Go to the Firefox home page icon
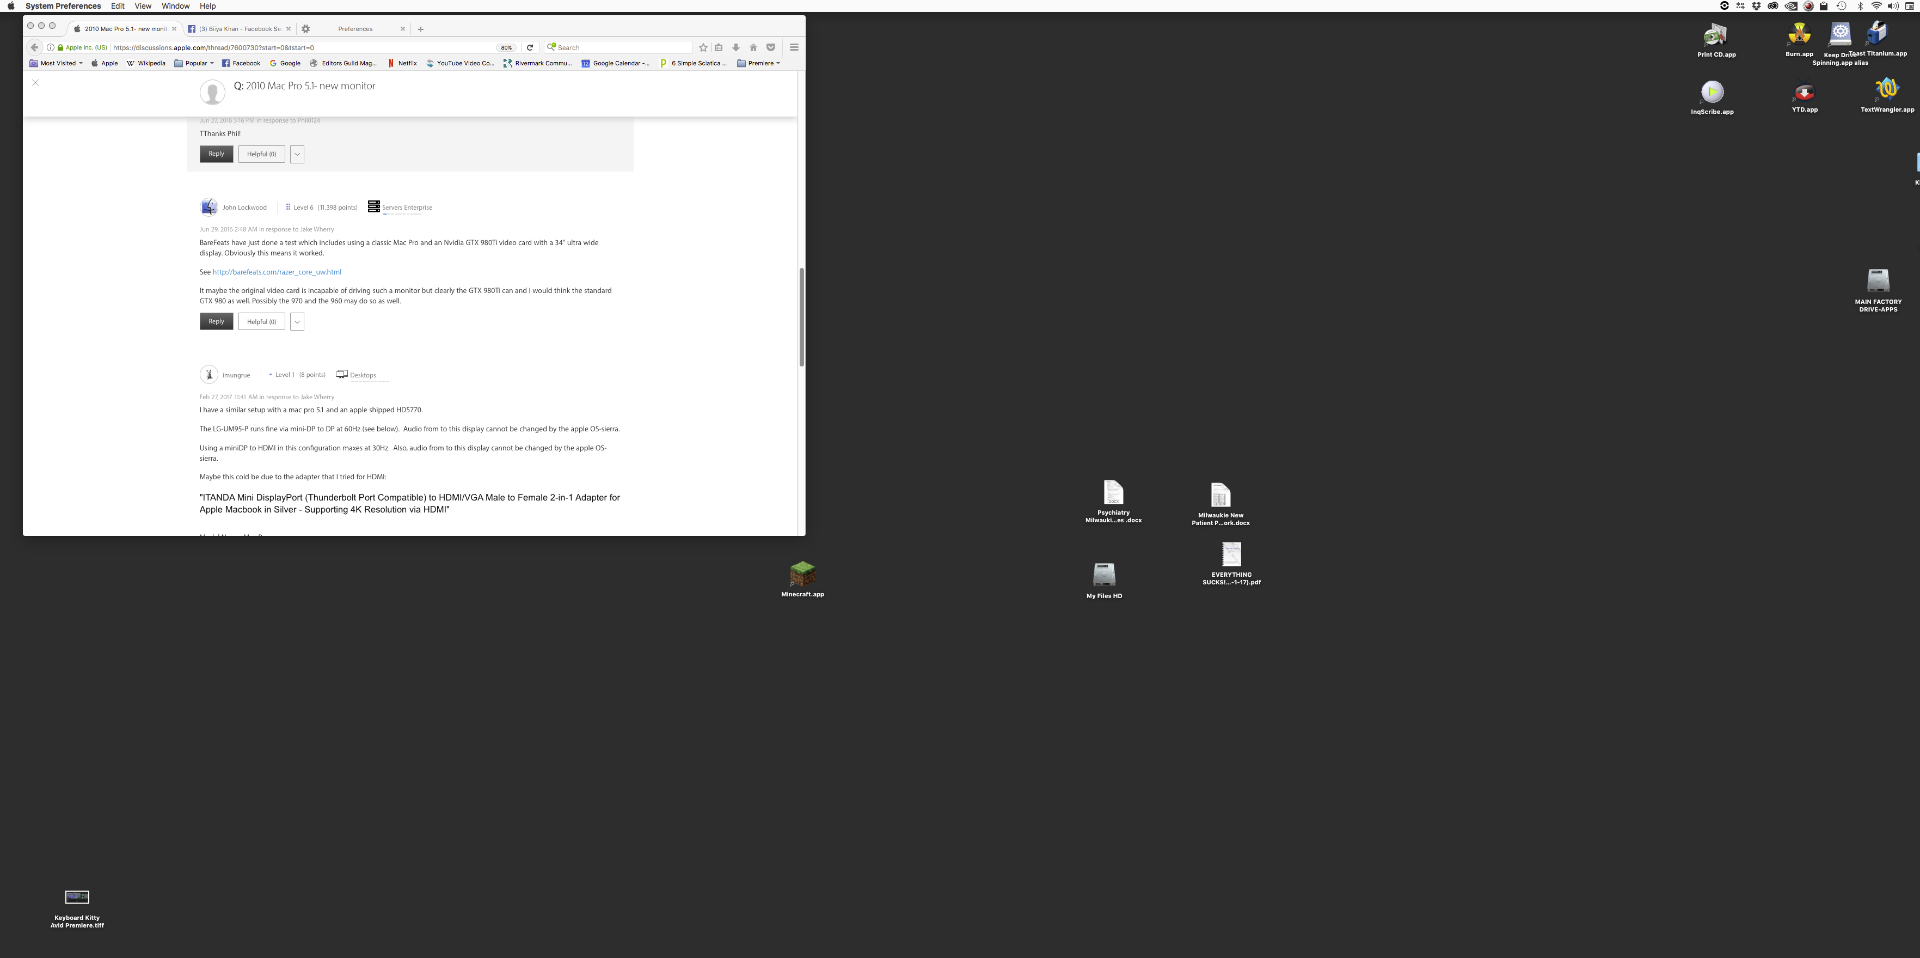 [x=753, y=47]
